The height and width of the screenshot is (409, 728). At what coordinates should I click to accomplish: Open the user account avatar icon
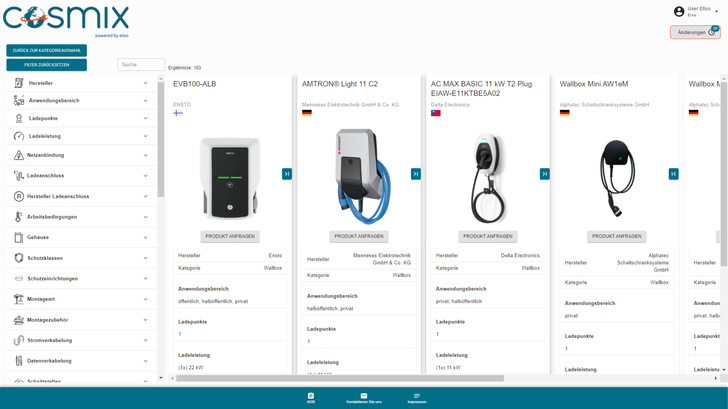pos(679,11)
